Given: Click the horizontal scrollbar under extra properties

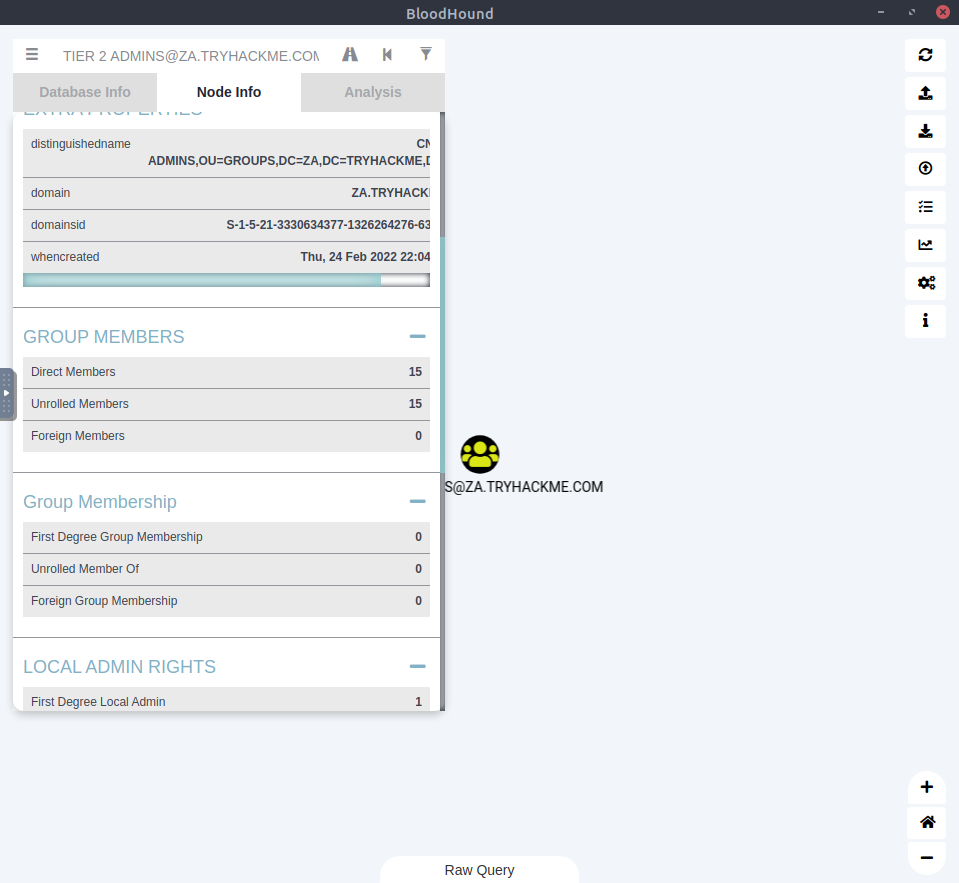Looking at the screenshot, I should 202,281.
